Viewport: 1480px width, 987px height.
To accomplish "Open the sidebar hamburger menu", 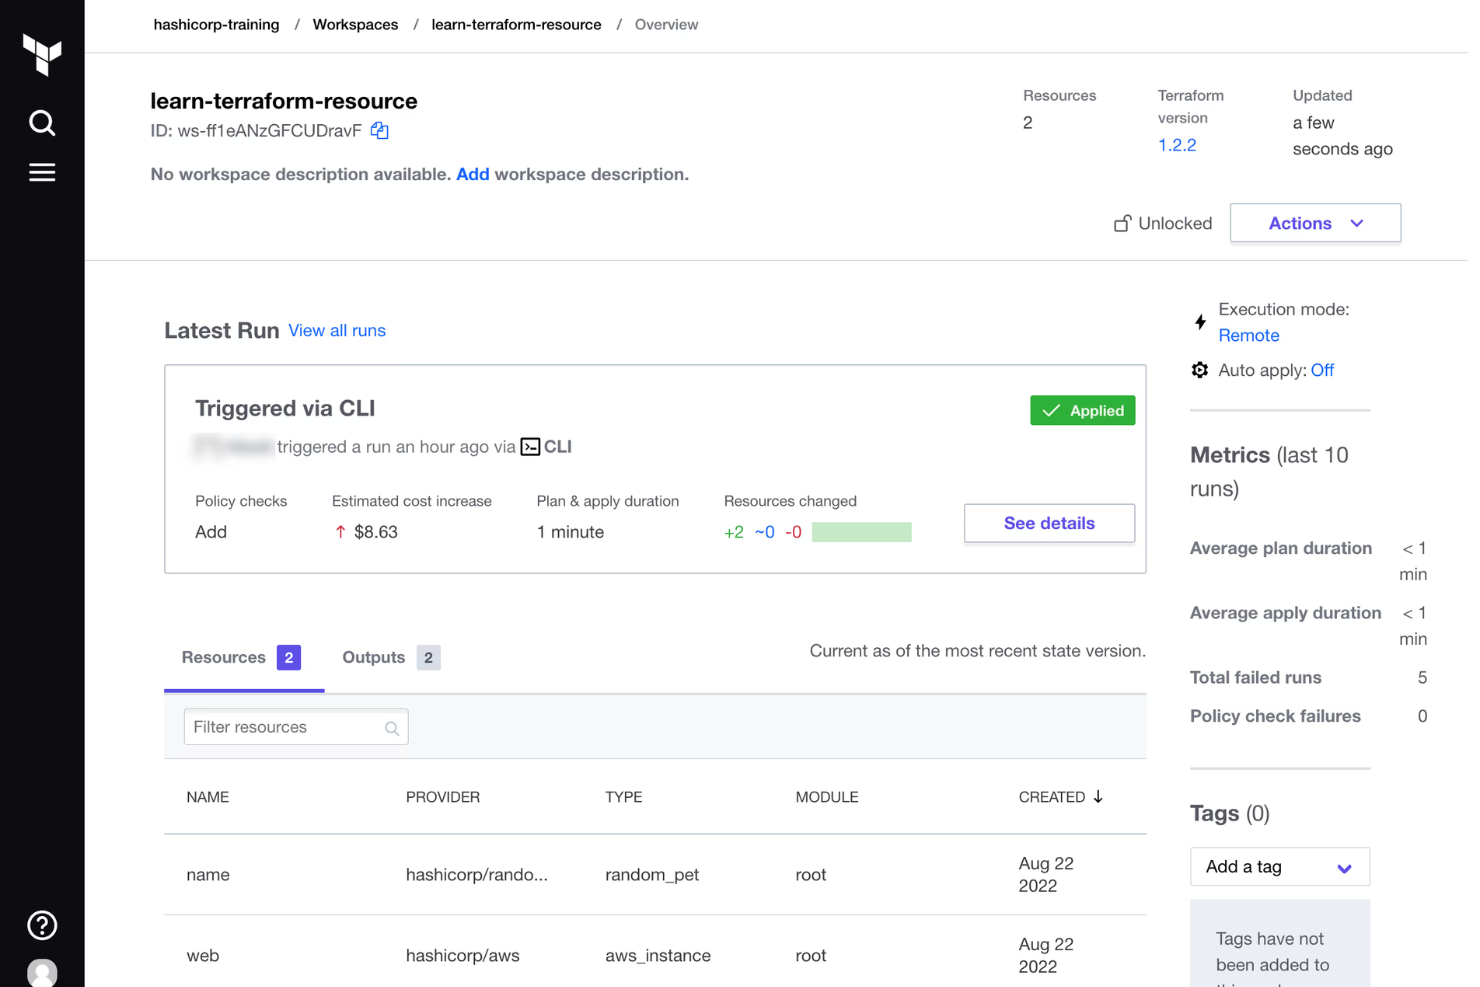I will [41, 171].
